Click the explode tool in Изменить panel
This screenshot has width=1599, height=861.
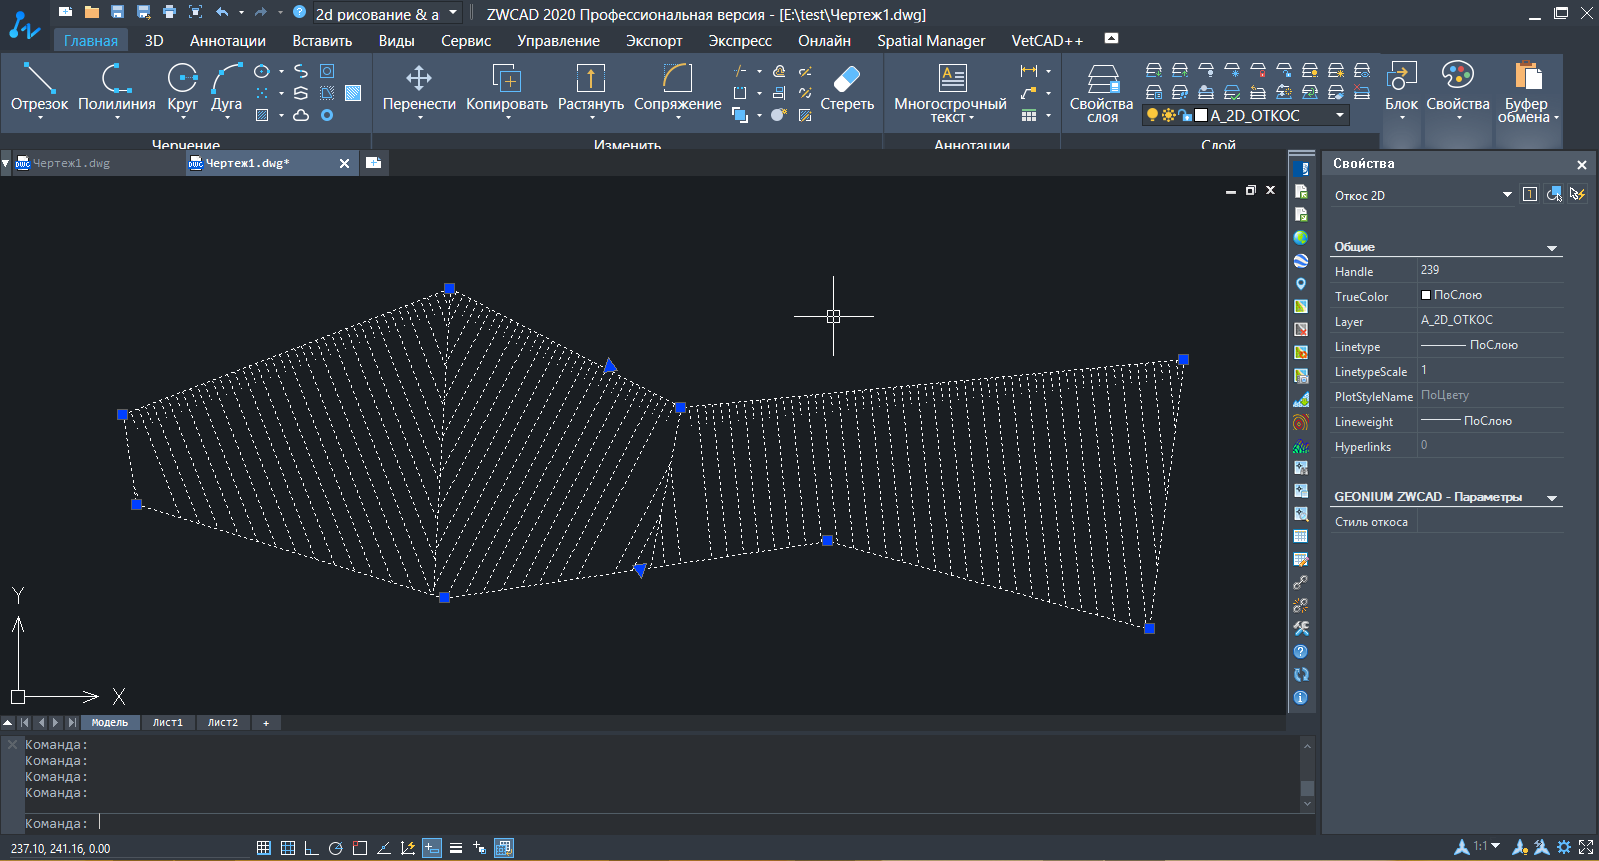coord(779,115)
